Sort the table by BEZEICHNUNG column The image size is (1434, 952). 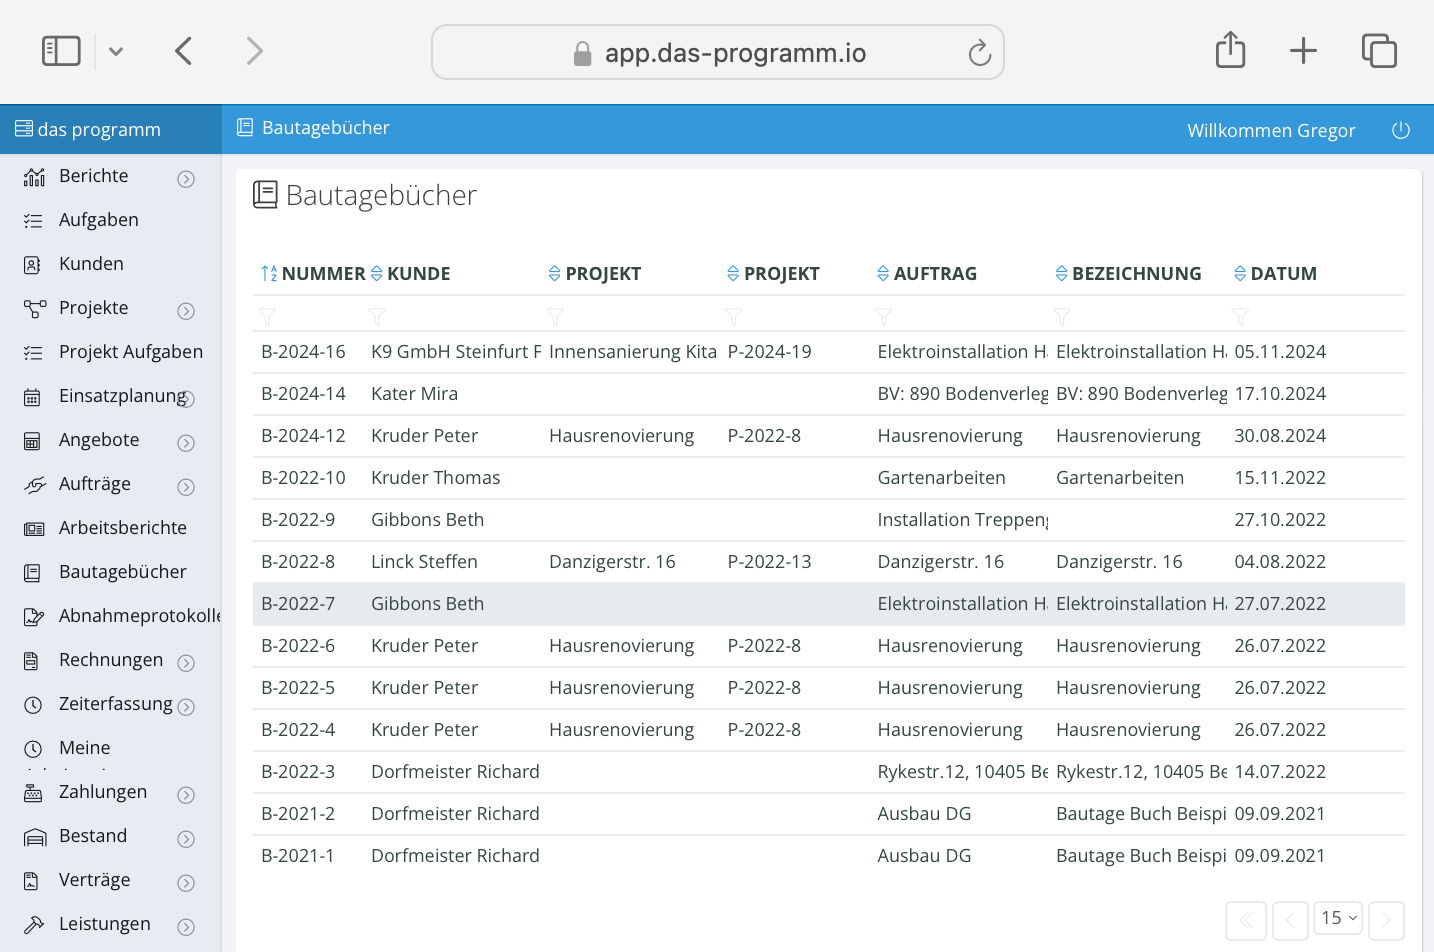click(x=1128, y=274)
